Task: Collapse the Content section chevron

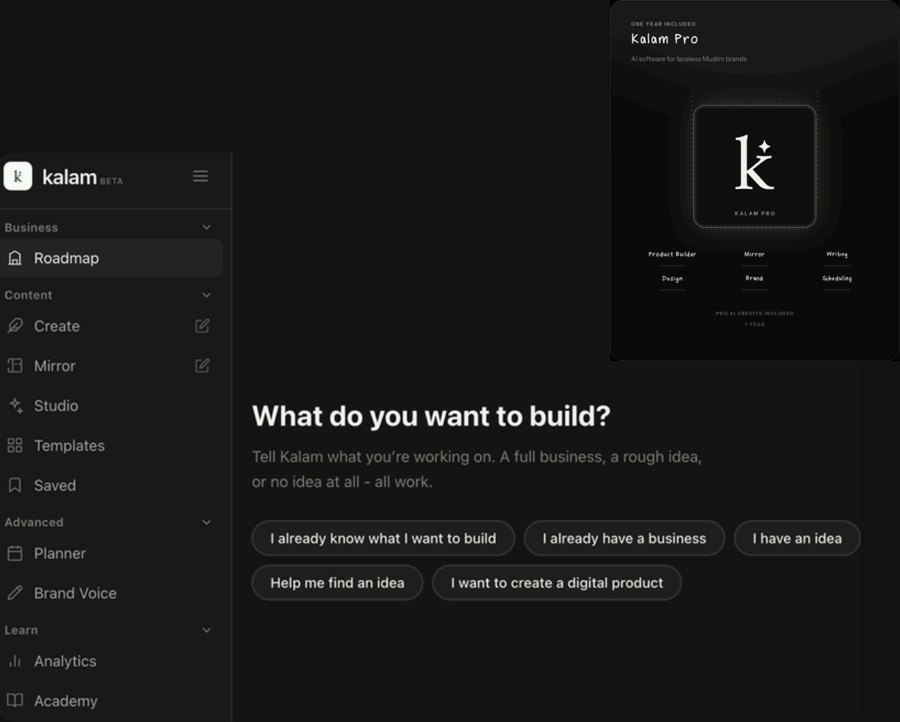Action: point(207,295)
